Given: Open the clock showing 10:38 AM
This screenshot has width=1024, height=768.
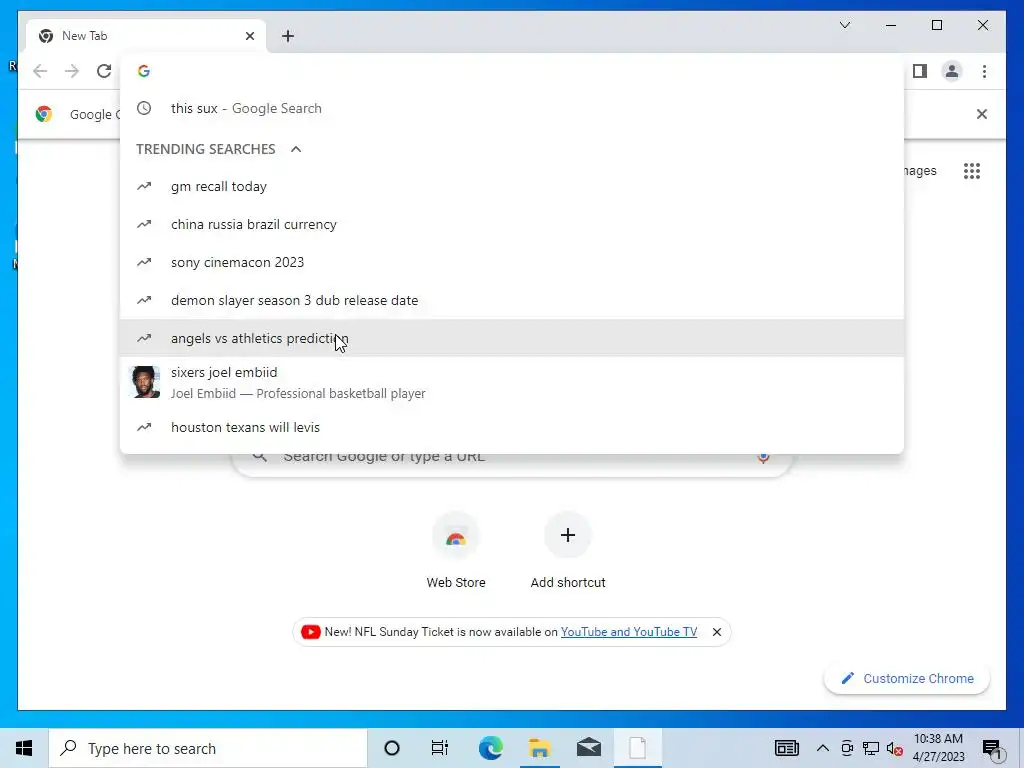Looking at the screenshot, I should click(938, 748).
